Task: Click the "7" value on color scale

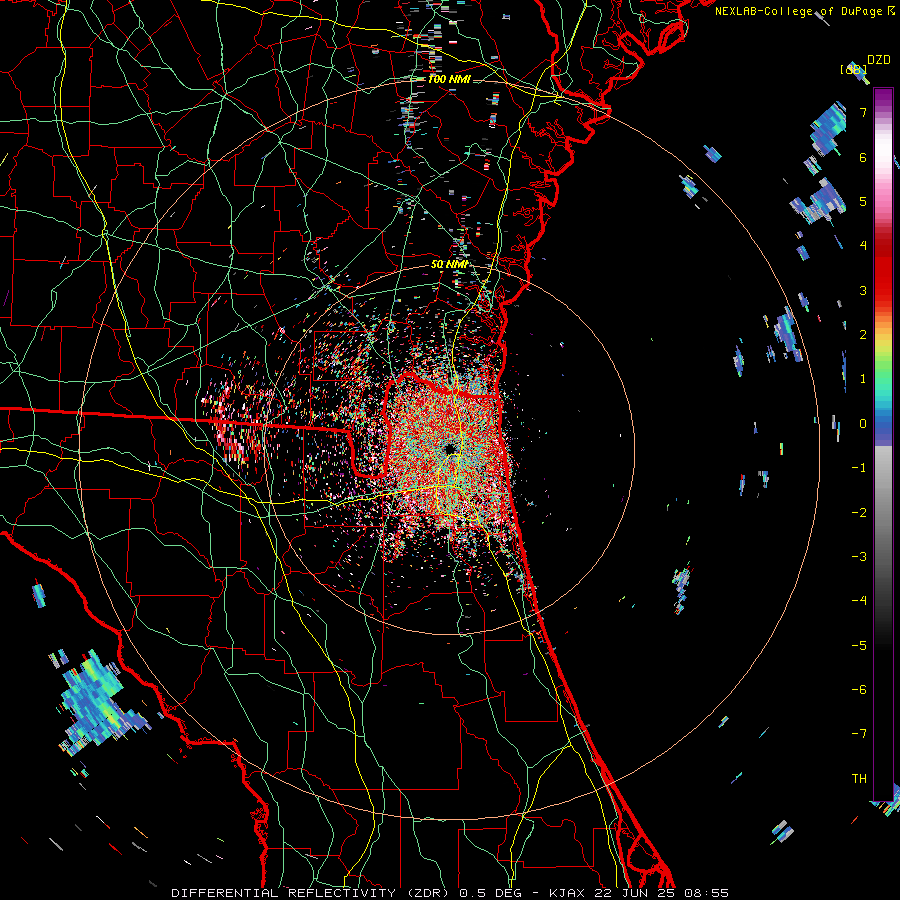Action: click(x=863, y=112)
